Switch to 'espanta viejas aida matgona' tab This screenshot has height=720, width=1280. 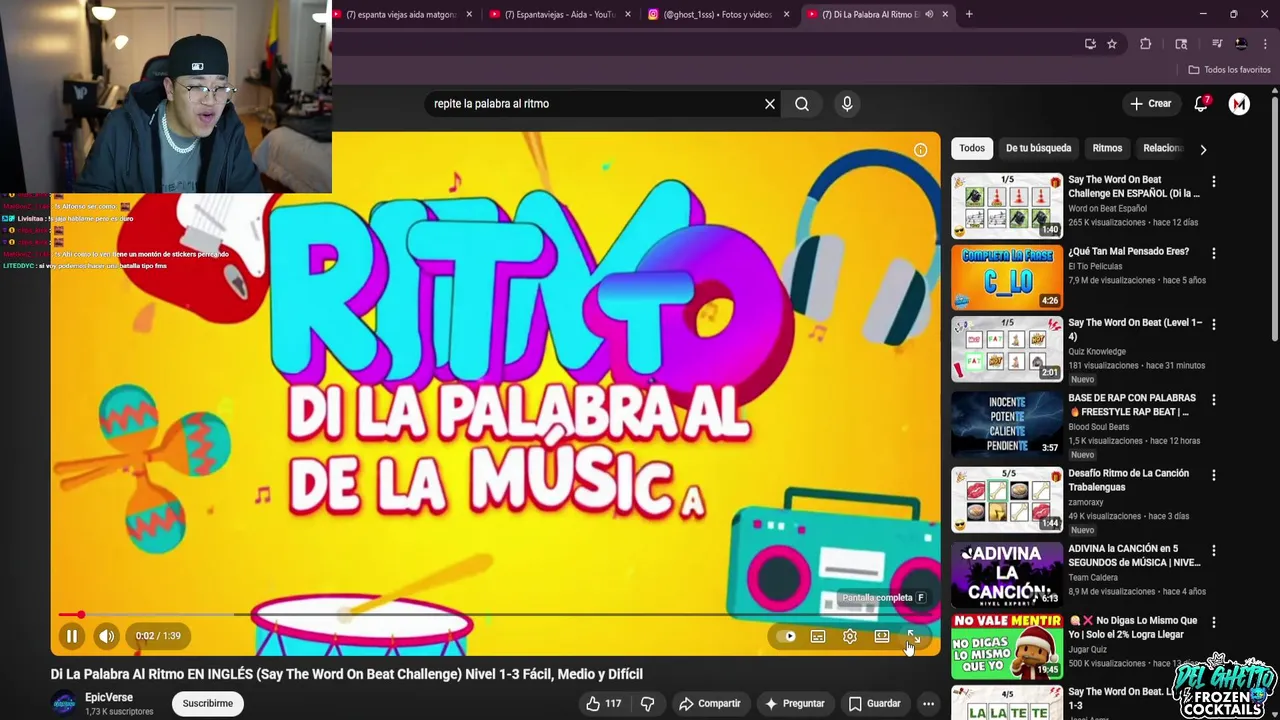pos(402,14)
